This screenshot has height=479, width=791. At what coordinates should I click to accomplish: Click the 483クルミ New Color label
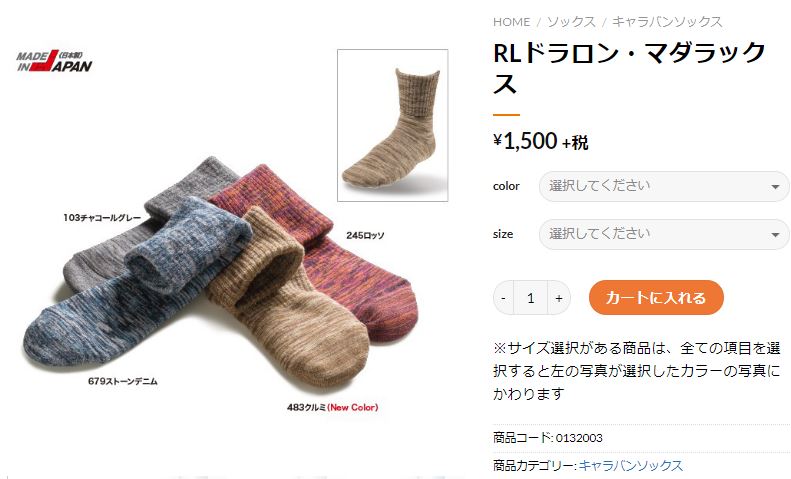click(332, 407)
